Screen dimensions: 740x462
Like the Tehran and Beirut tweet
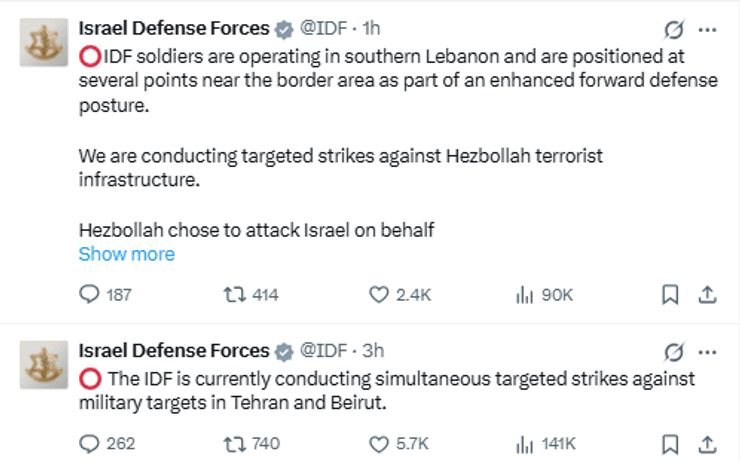point(379,443)
